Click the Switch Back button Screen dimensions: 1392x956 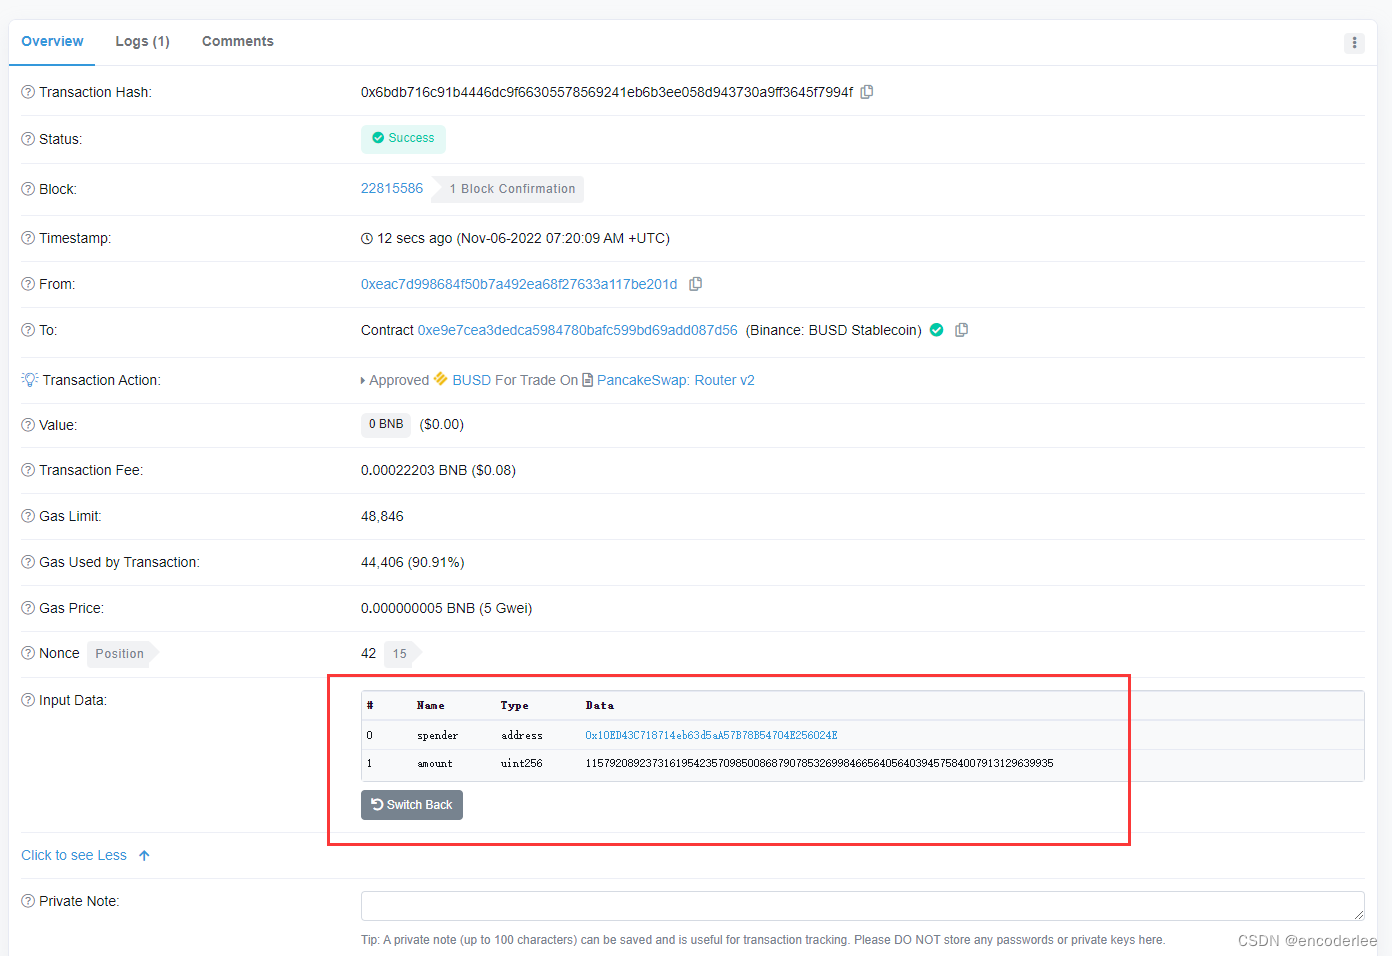pos(412,805)
